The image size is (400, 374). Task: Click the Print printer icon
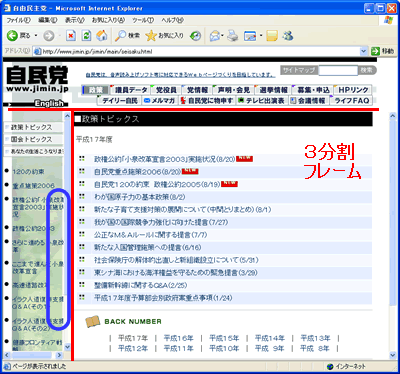coord(233,36)
